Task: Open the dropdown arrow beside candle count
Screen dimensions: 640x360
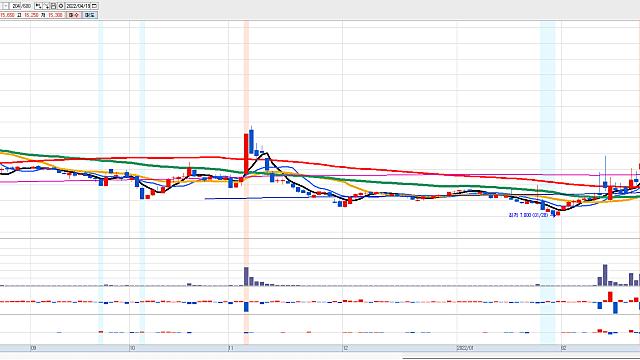Action: pyautogui.click(x=5, y=6)
